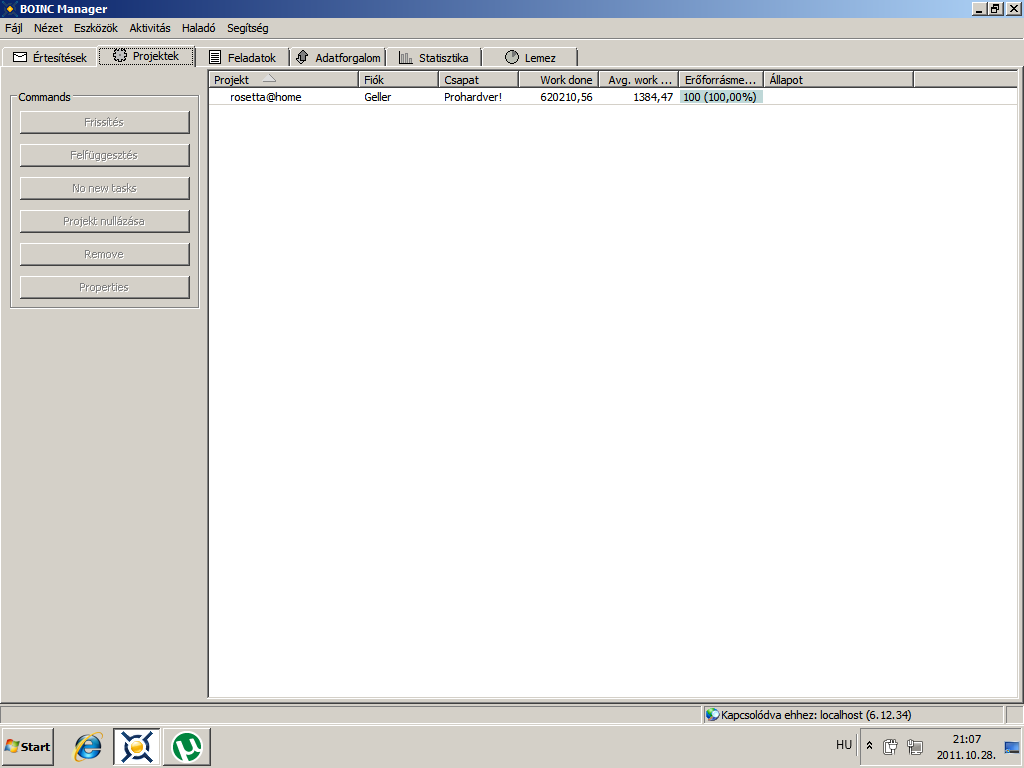Click the show desktop icon in tray
The image size is (1024, 768).
[x=1012, y=747]
